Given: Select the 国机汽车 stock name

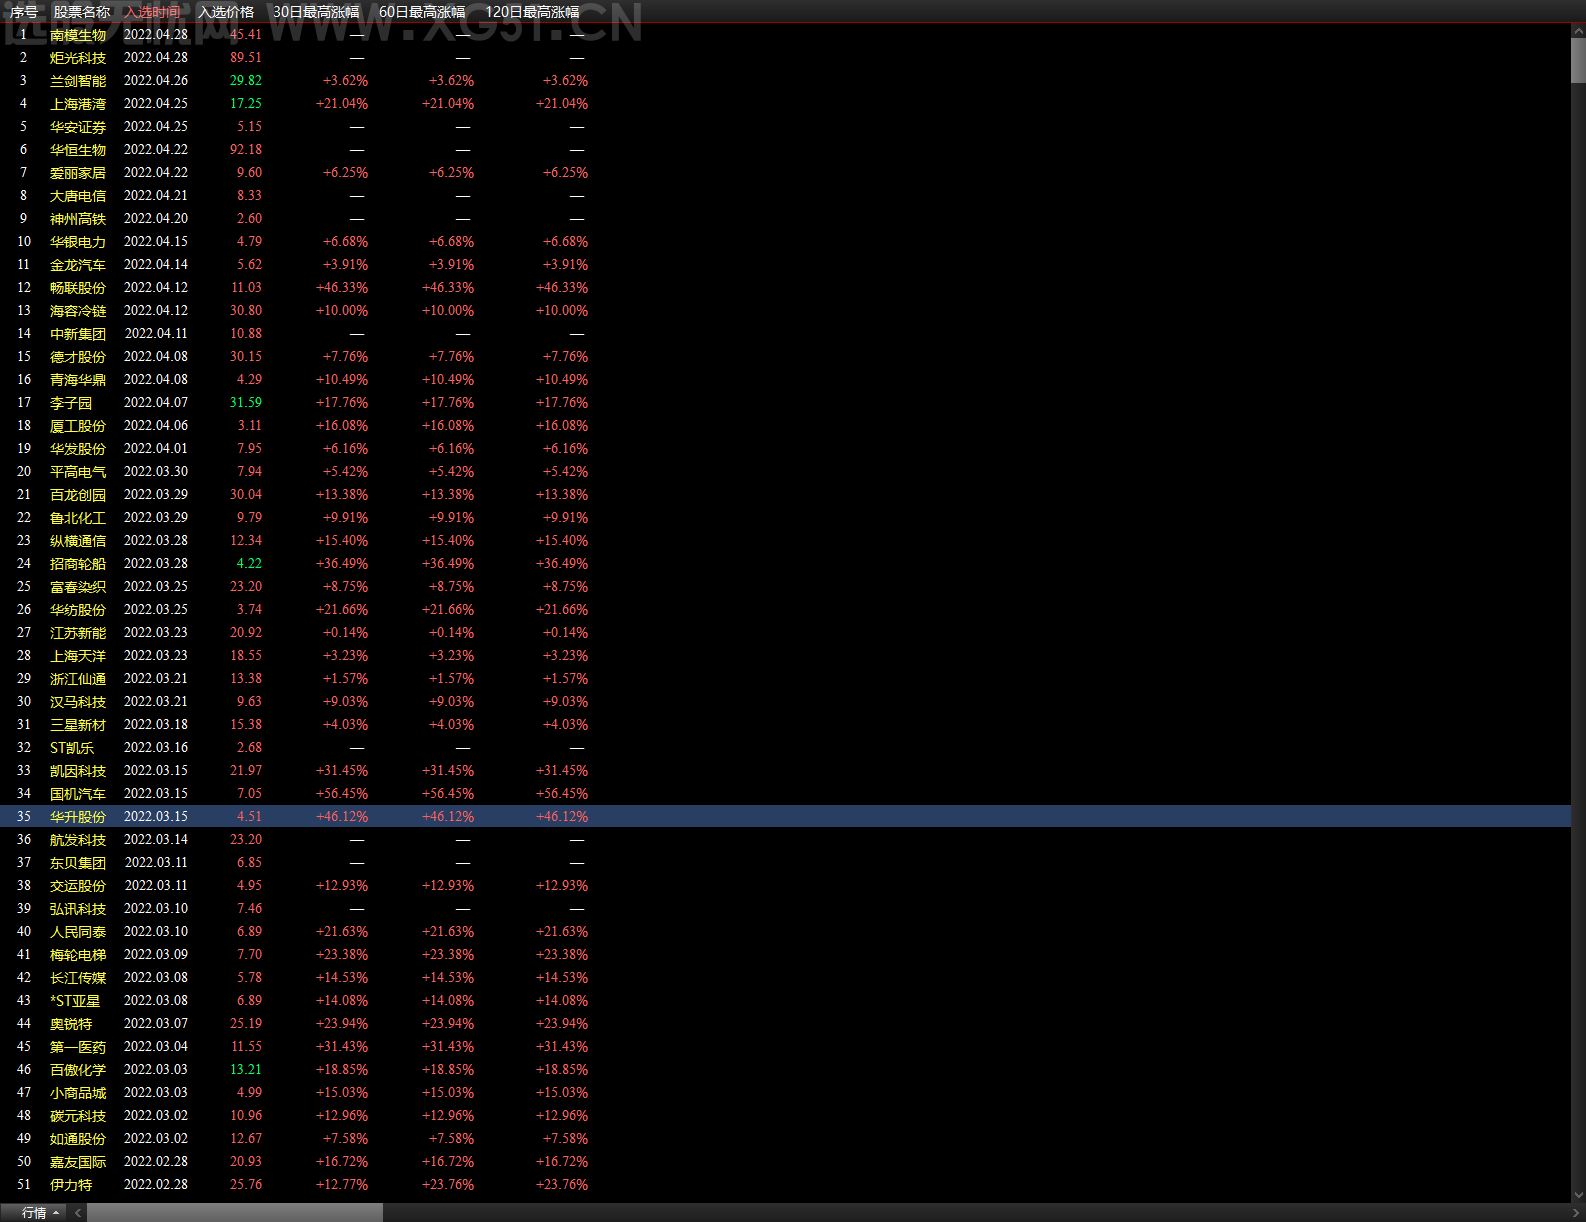Looking at the screenshot, I should click(x=78, y=794).
